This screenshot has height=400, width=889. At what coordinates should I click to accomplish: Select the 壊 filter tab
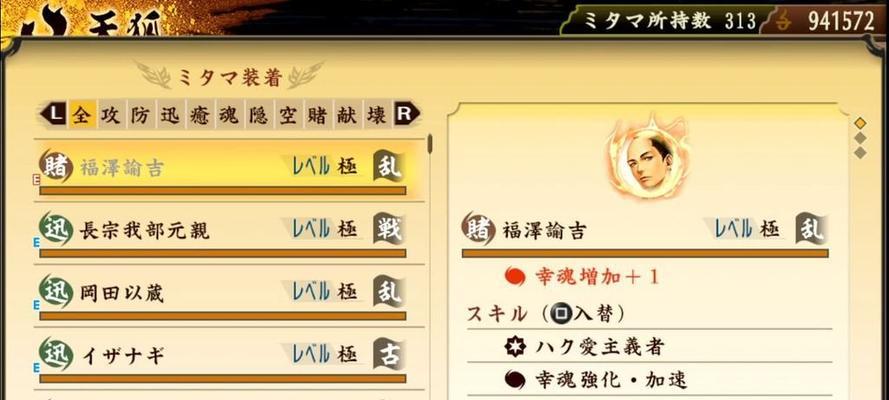[x=376, y=114]
